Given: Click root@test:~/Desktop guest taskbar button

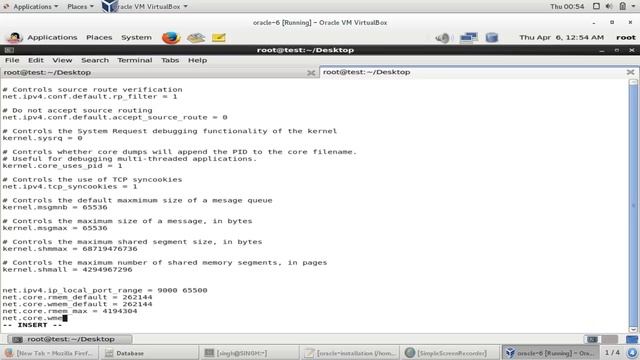Looking at the screenshot, I should tap(70, 339).
